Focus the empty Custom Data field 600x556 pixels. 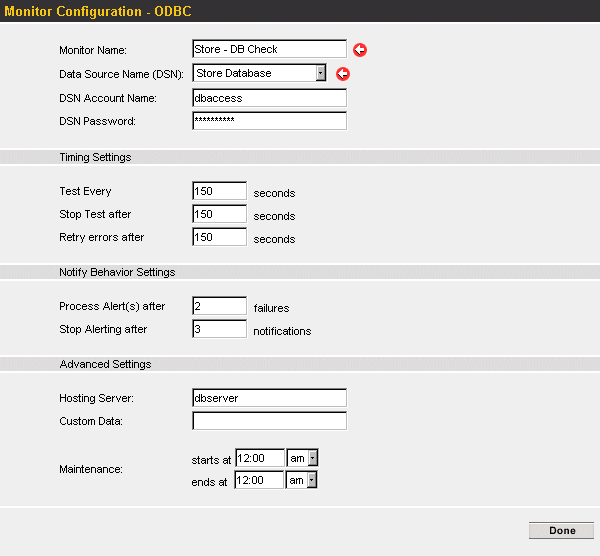(269, 421)
